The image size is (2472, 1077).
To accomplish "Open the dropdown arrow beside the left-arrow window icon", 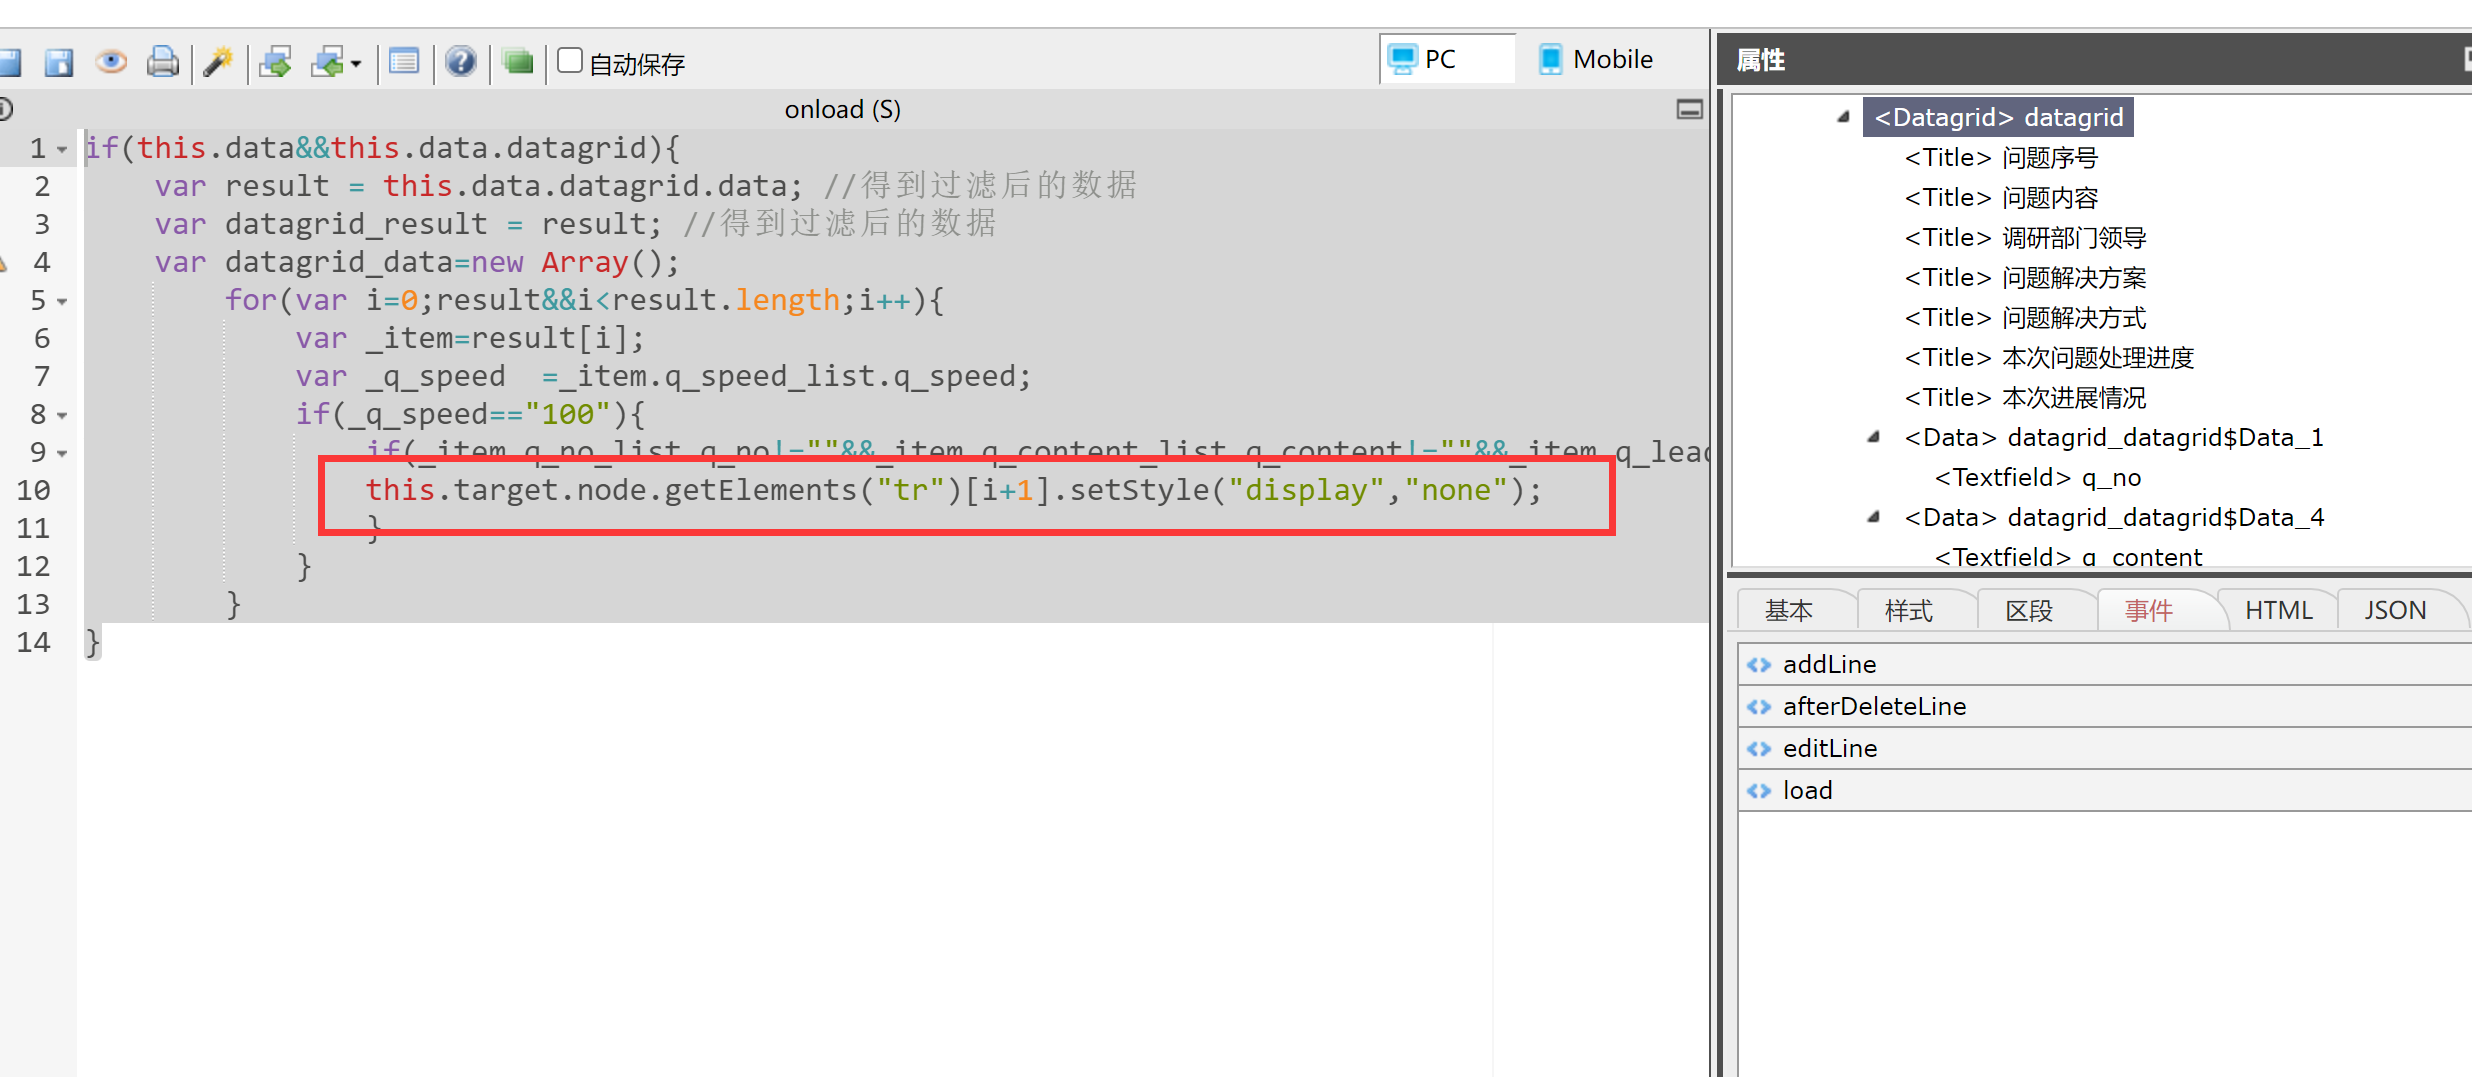I will point(356,64).
